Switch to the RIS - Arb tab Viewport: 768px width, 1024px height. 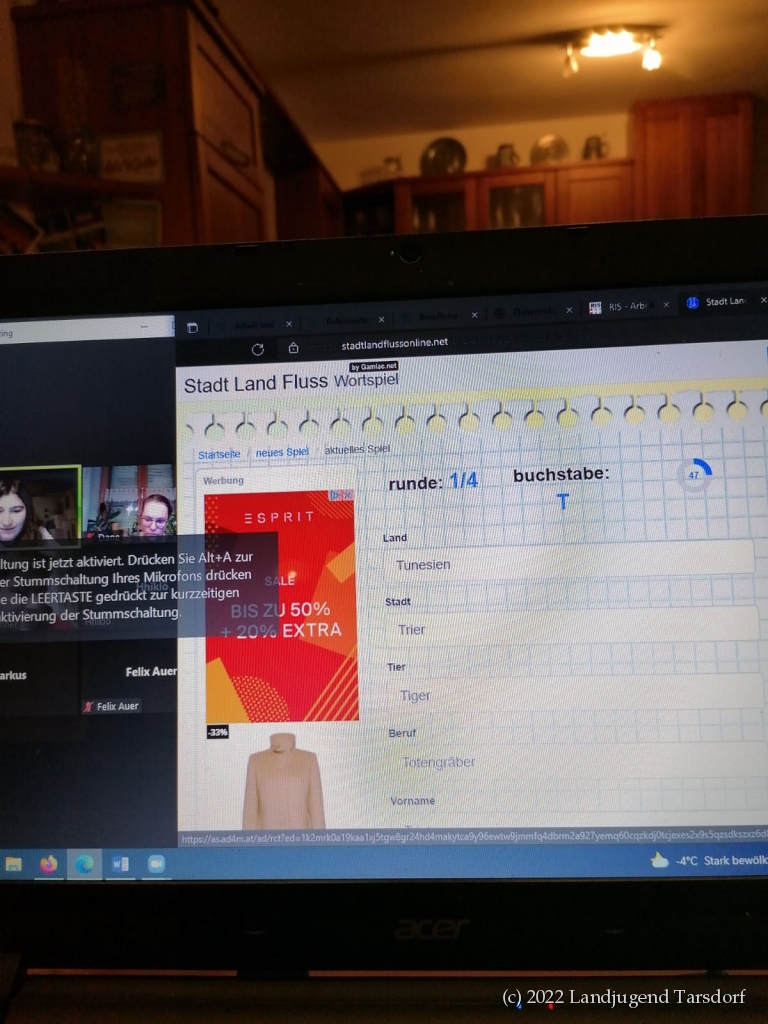[629, 306]
